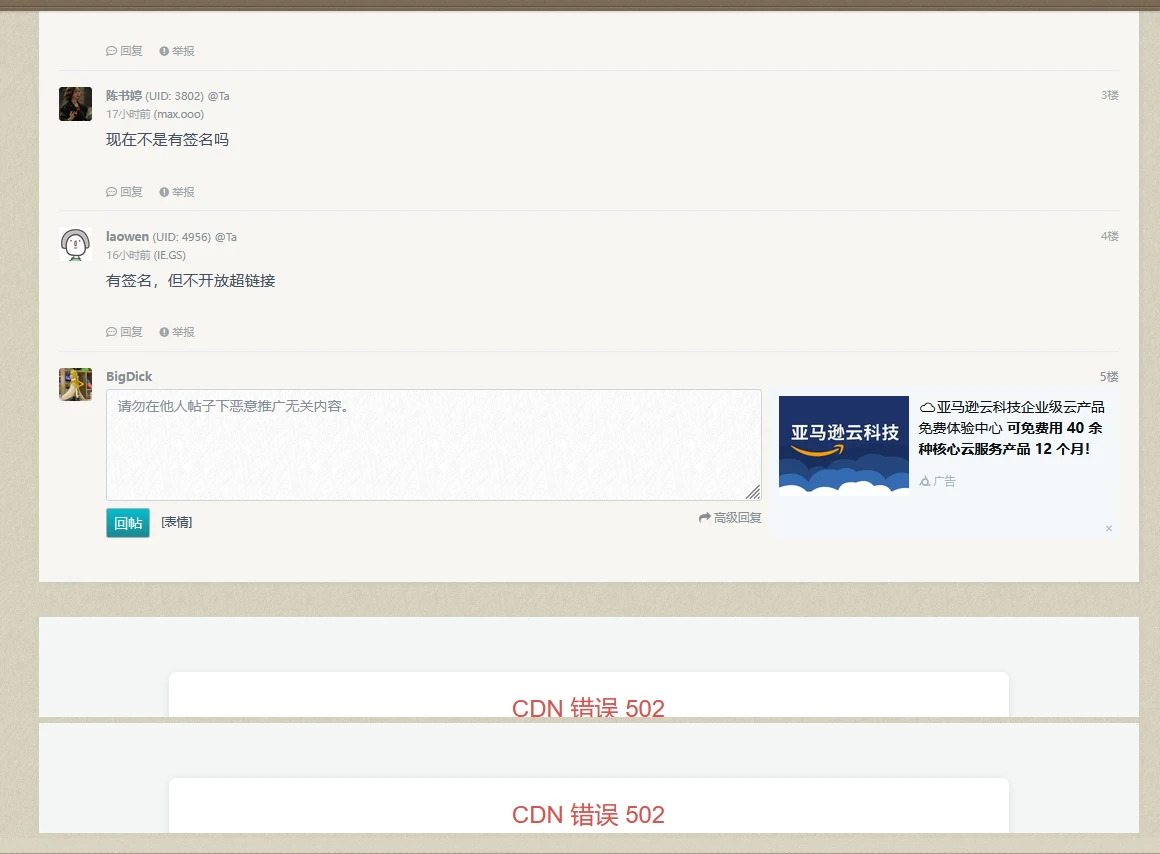The width and height of the screenshot is (1160, 854).
Task: Click the 广告 ad info icon
Action: tap(925, 481)
